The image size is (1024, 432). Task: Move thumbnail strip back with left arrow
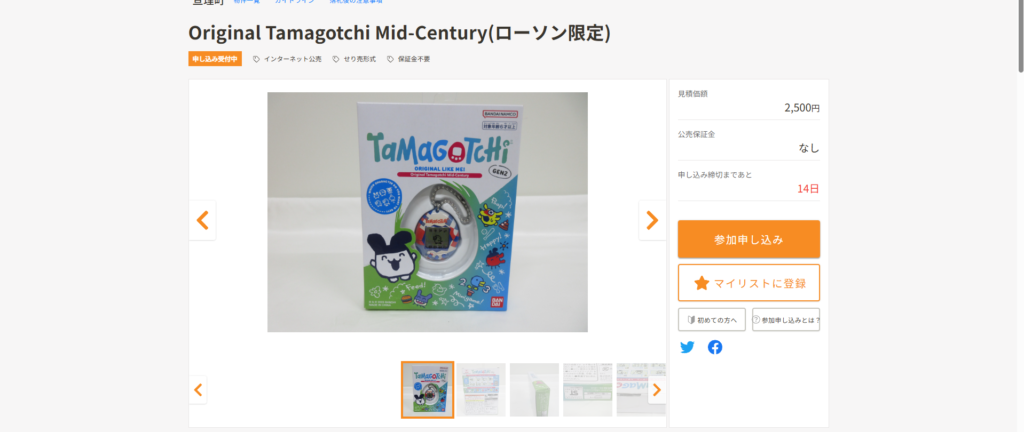pyautogui.click(x=198, y=390)
